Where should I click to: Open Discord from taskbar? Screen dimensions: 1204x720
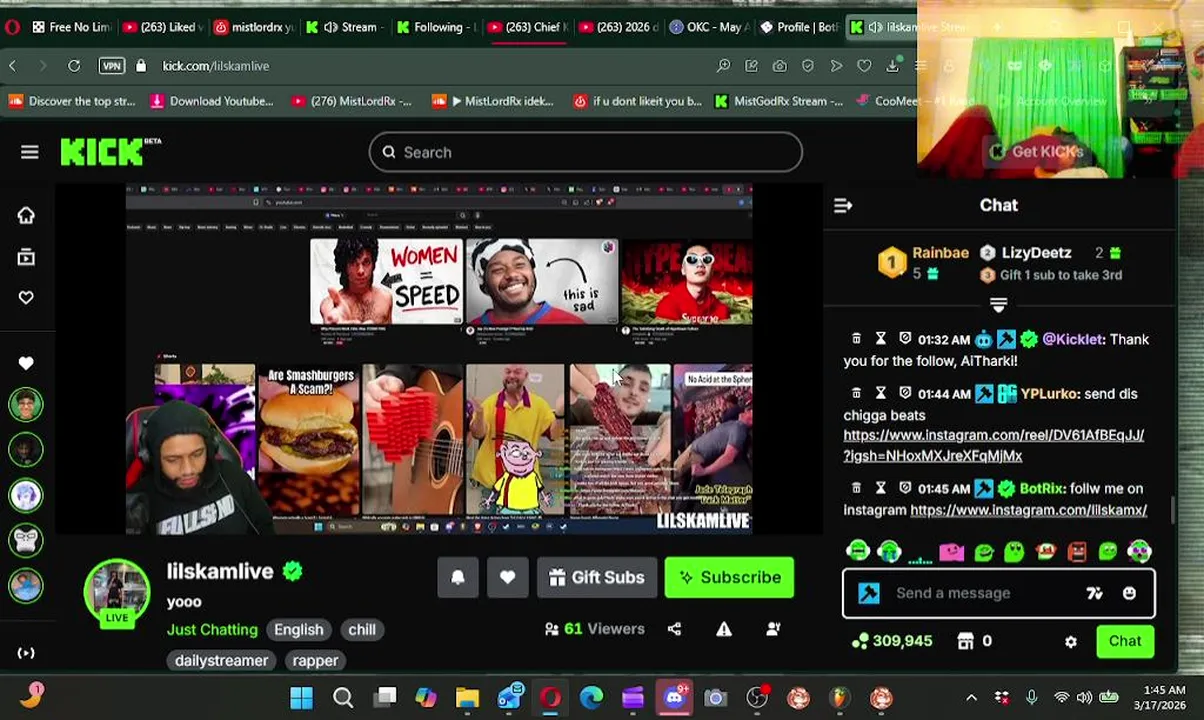tap(674, 698)
